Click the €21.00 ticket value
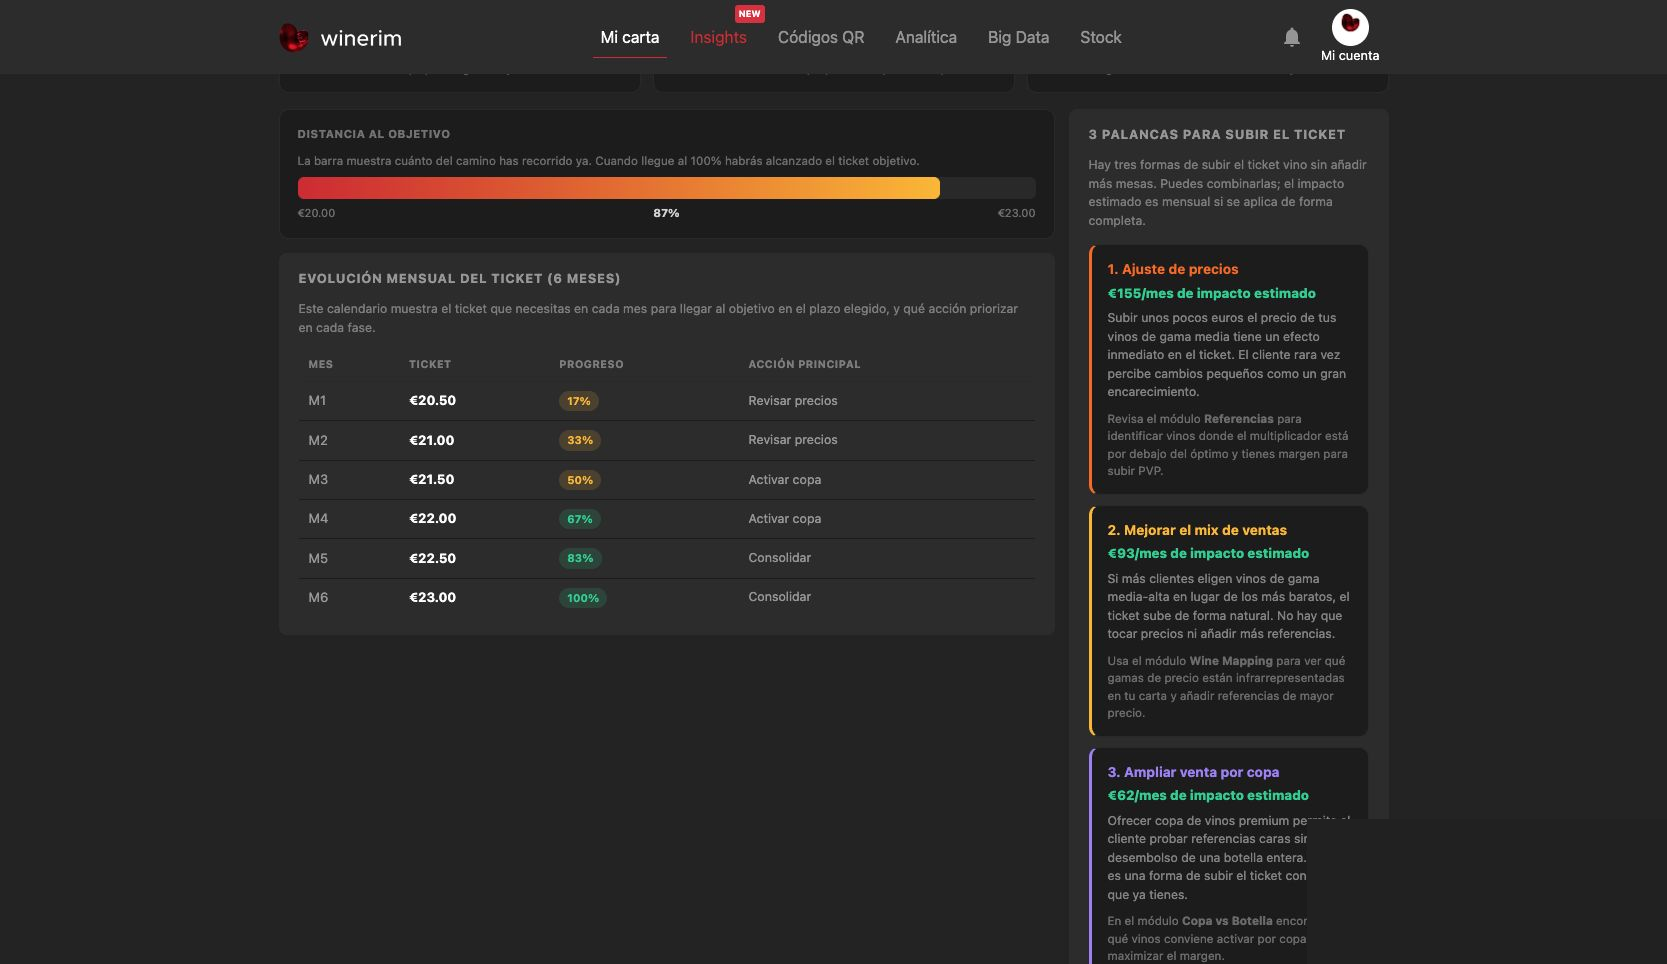Screen dimensions: 1667x964 (432, 440)
